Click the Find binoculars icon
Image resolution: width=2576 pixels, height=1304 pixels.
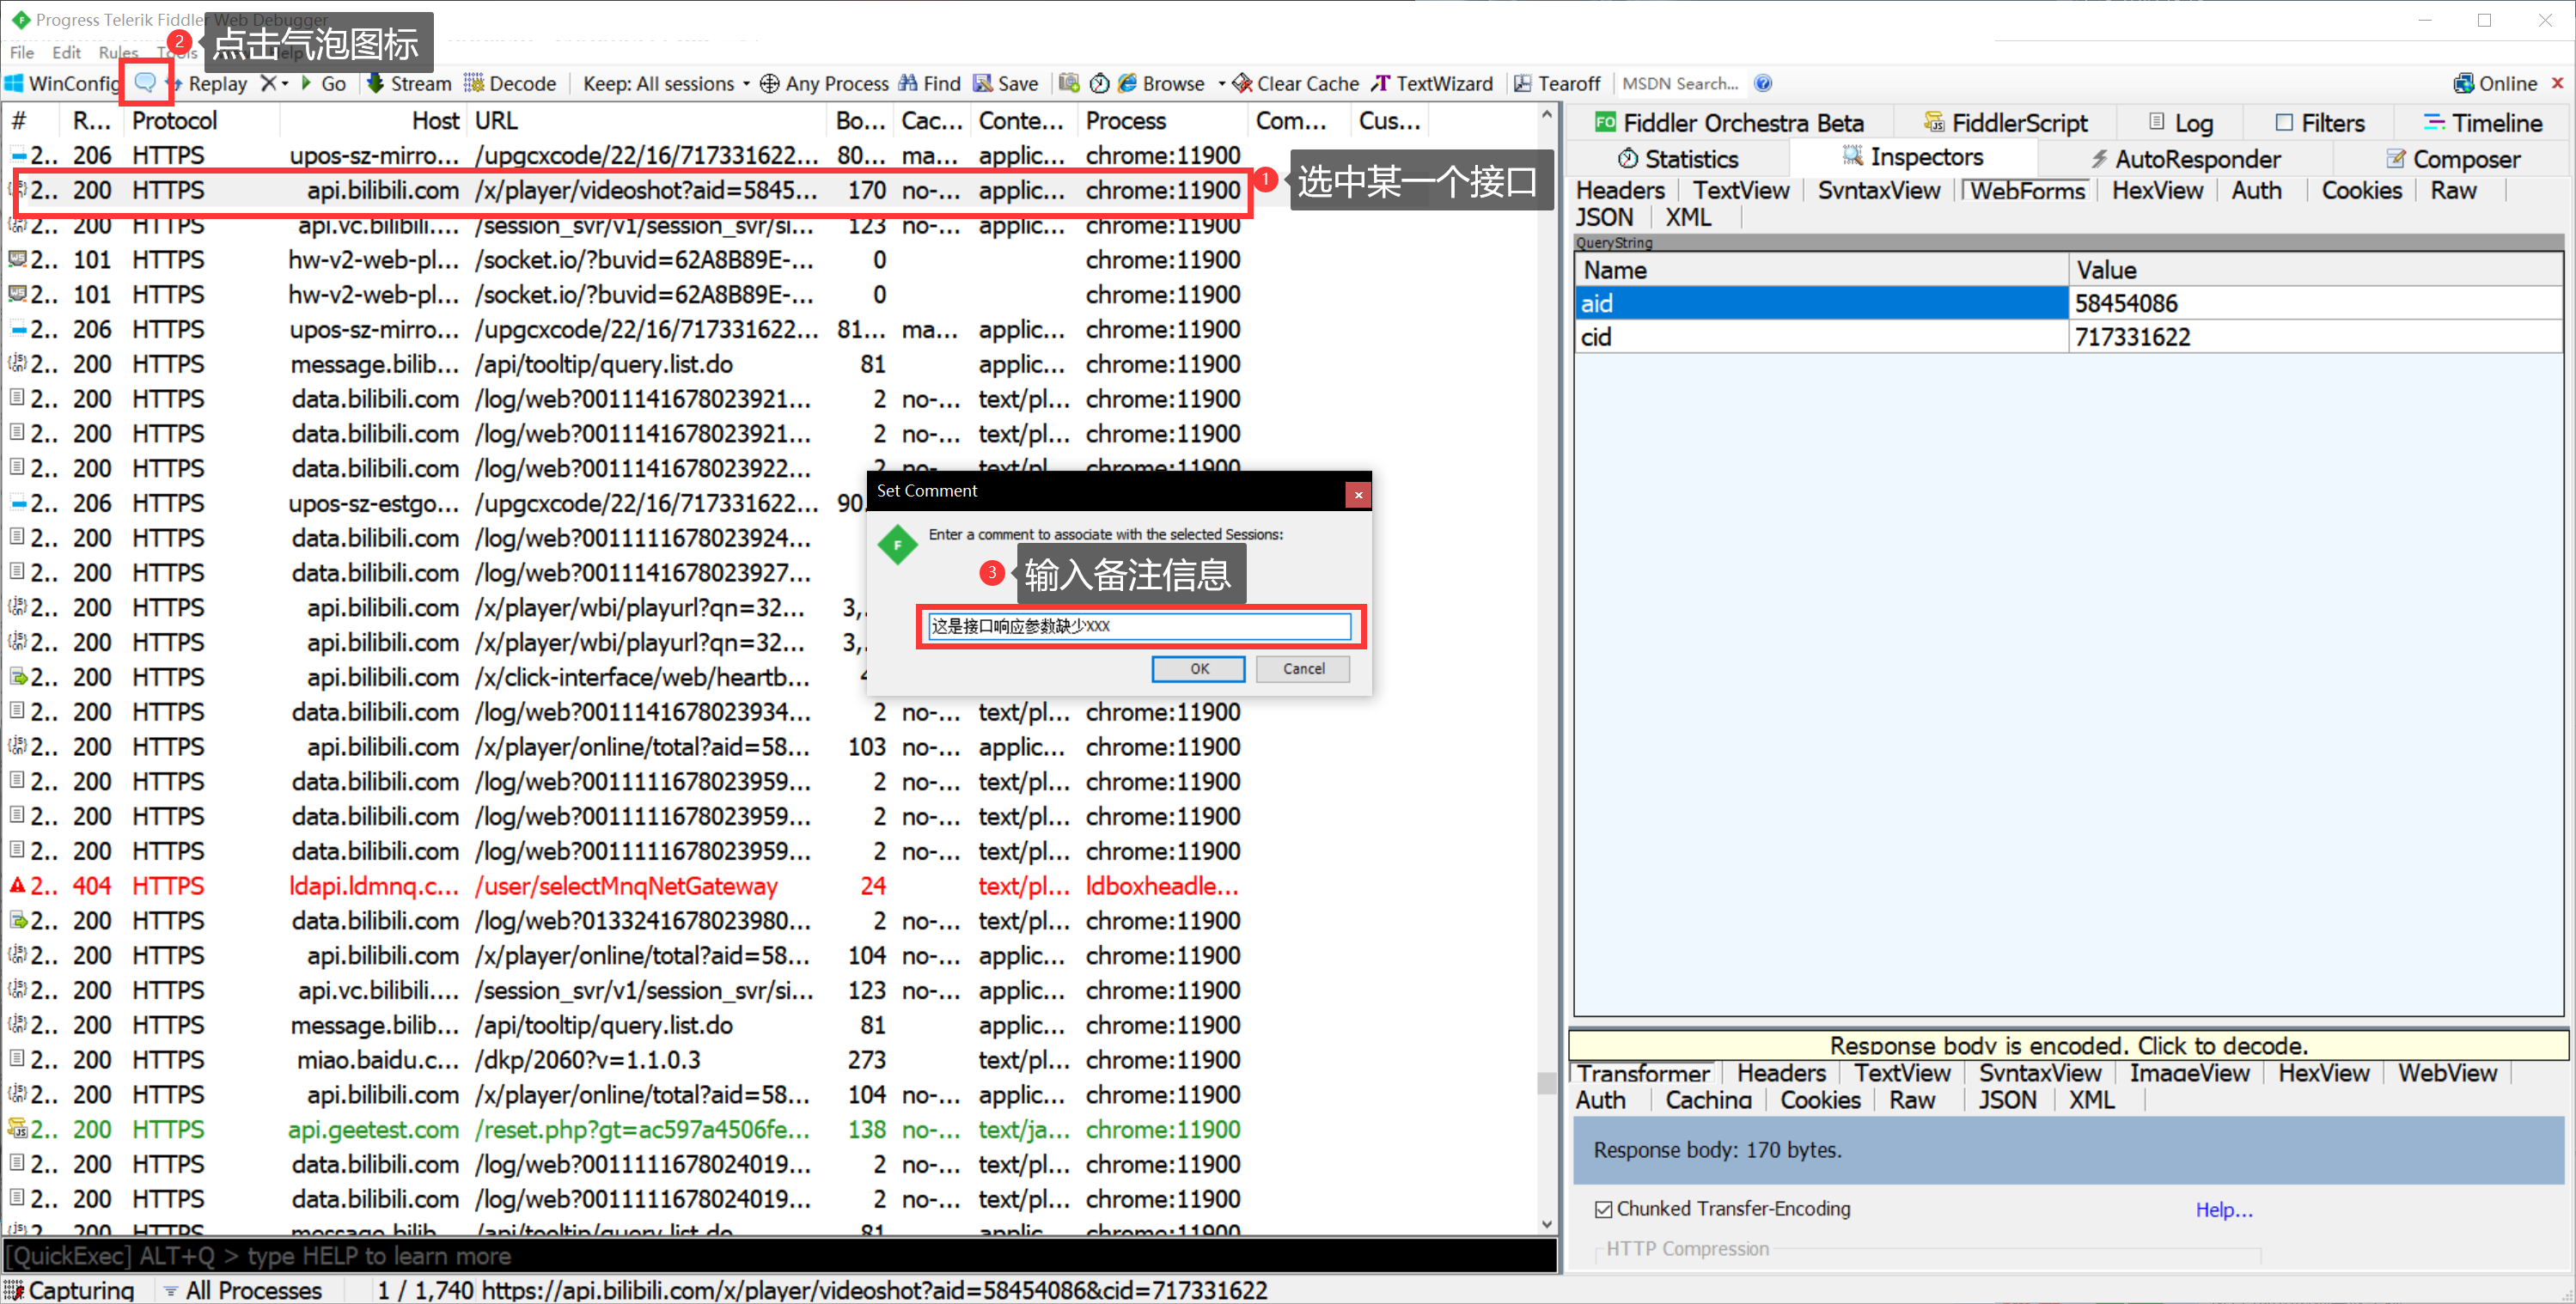click(908, 83)
